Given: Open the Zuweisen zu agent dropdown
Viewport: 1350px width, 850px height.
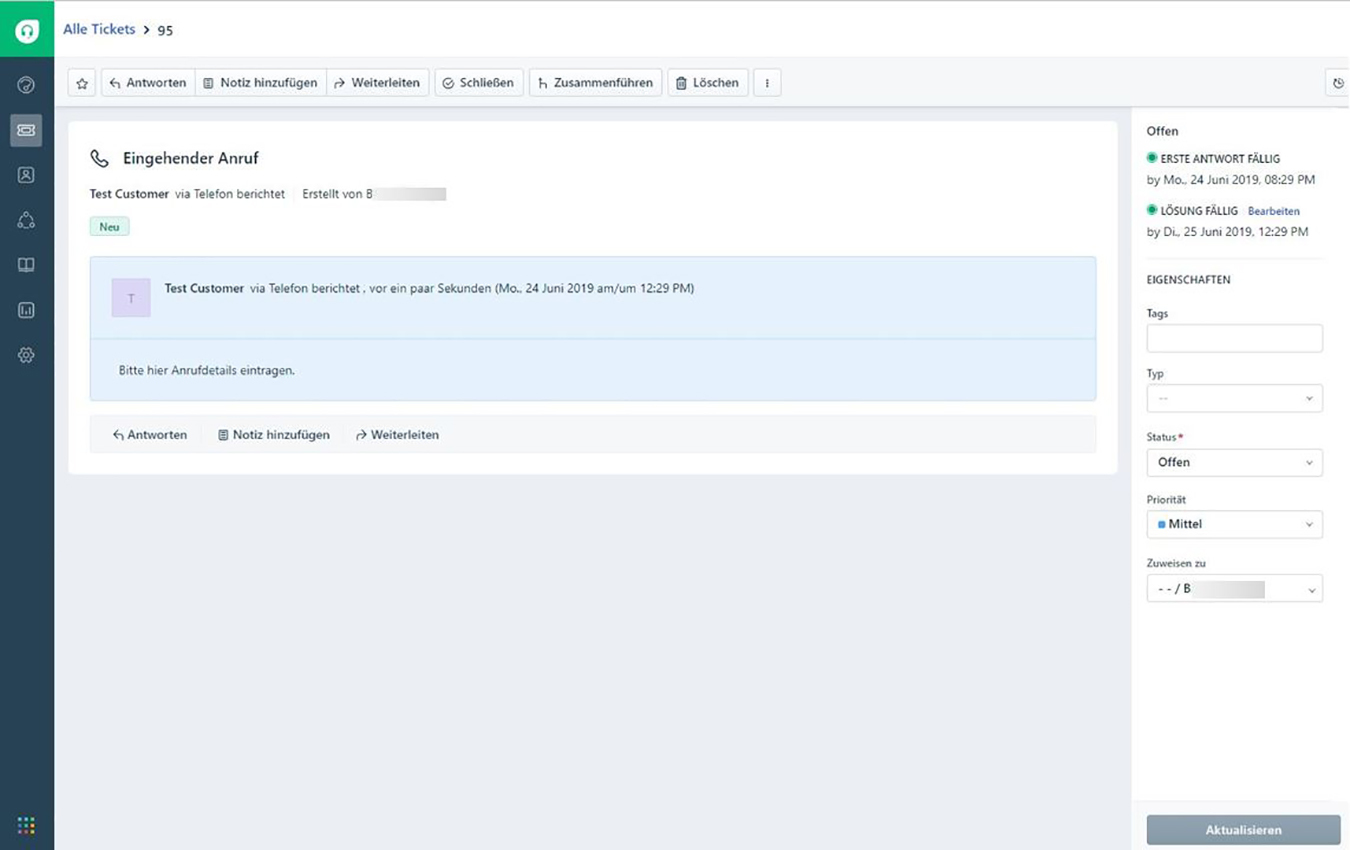Looking at the screenshot, I should (x=1234, y=588).
